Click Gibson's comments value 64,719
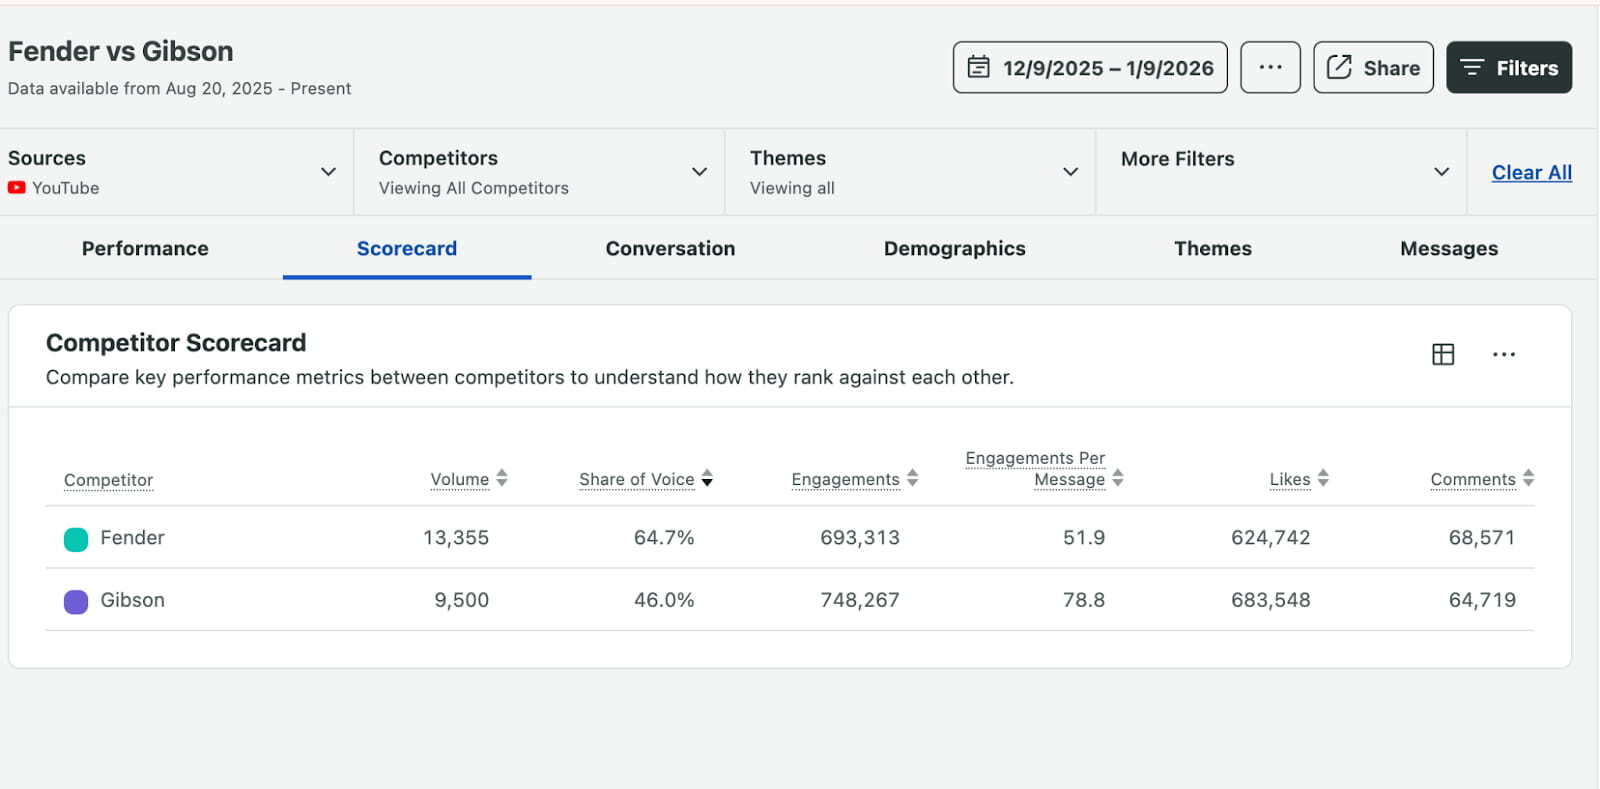The height and width of the screenshot is (789, 1600). pos(1482,600)
